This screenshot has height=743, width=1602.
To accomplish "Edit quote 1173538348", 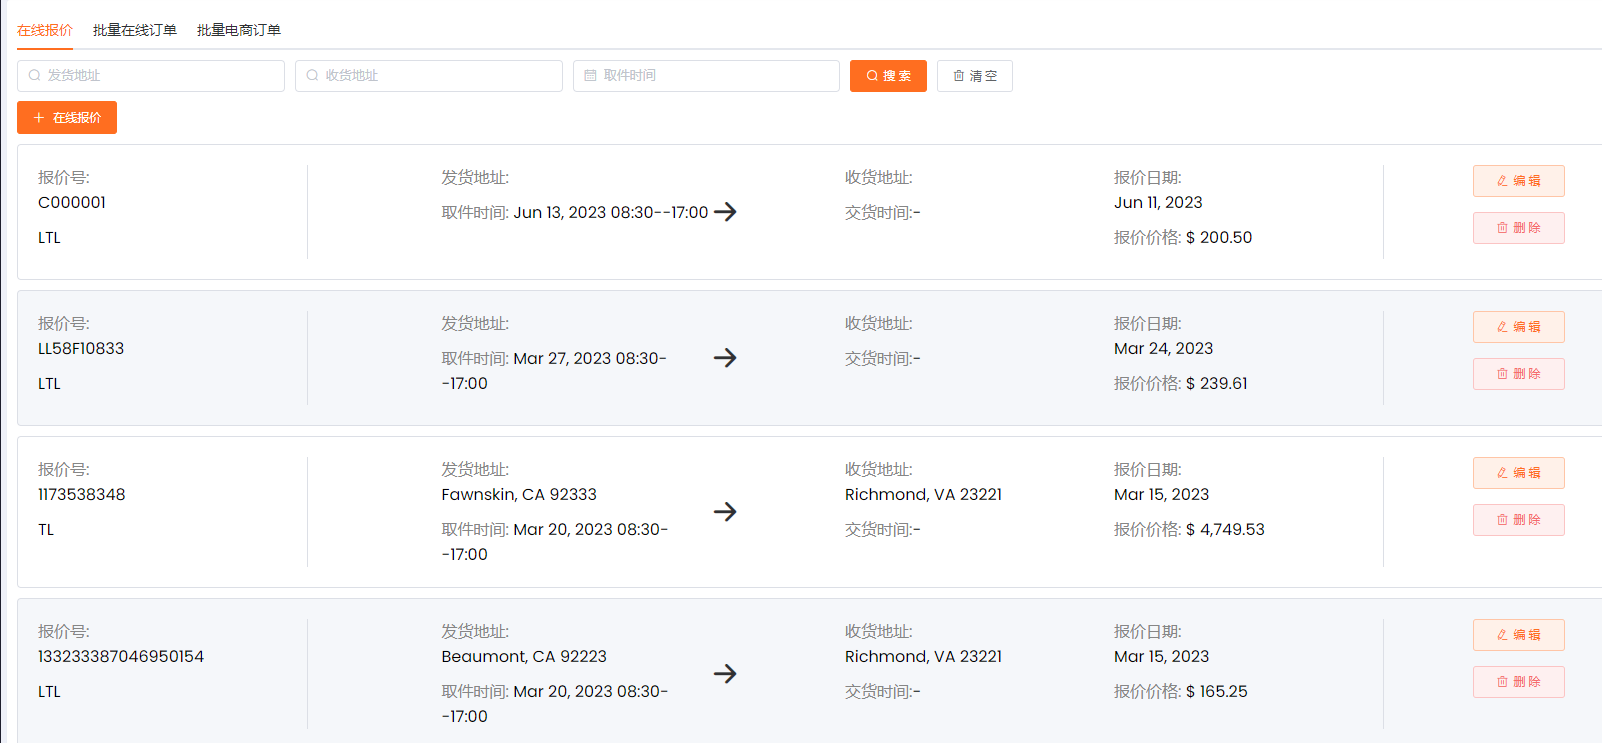I will coord(1518,473).
